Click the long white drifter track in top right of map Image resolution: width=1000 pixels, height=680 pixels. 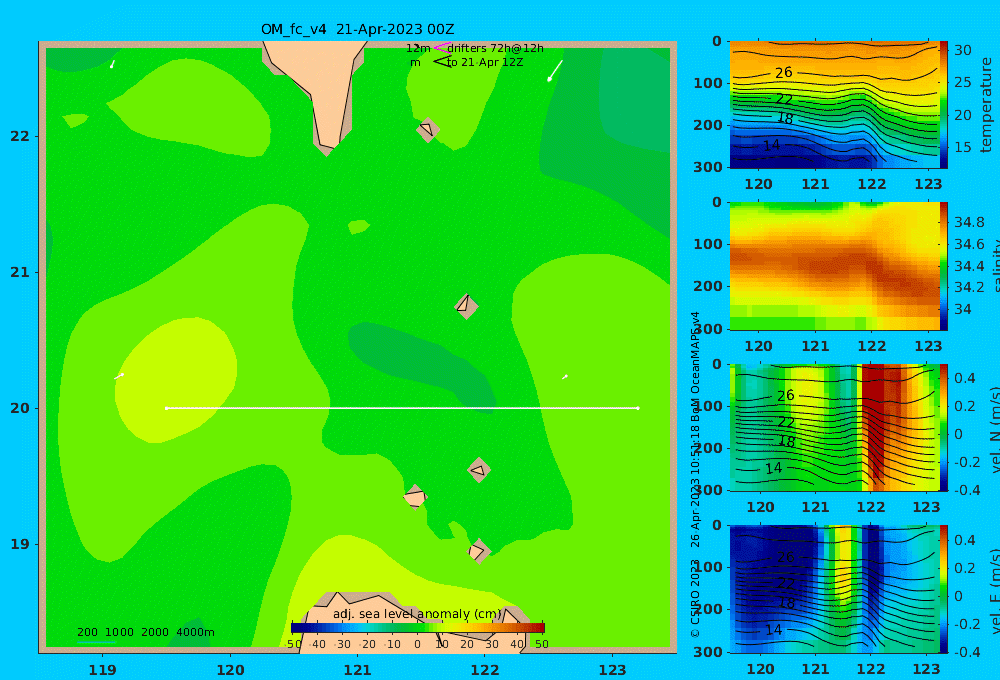pyautogui.click(x=555, y=71)
